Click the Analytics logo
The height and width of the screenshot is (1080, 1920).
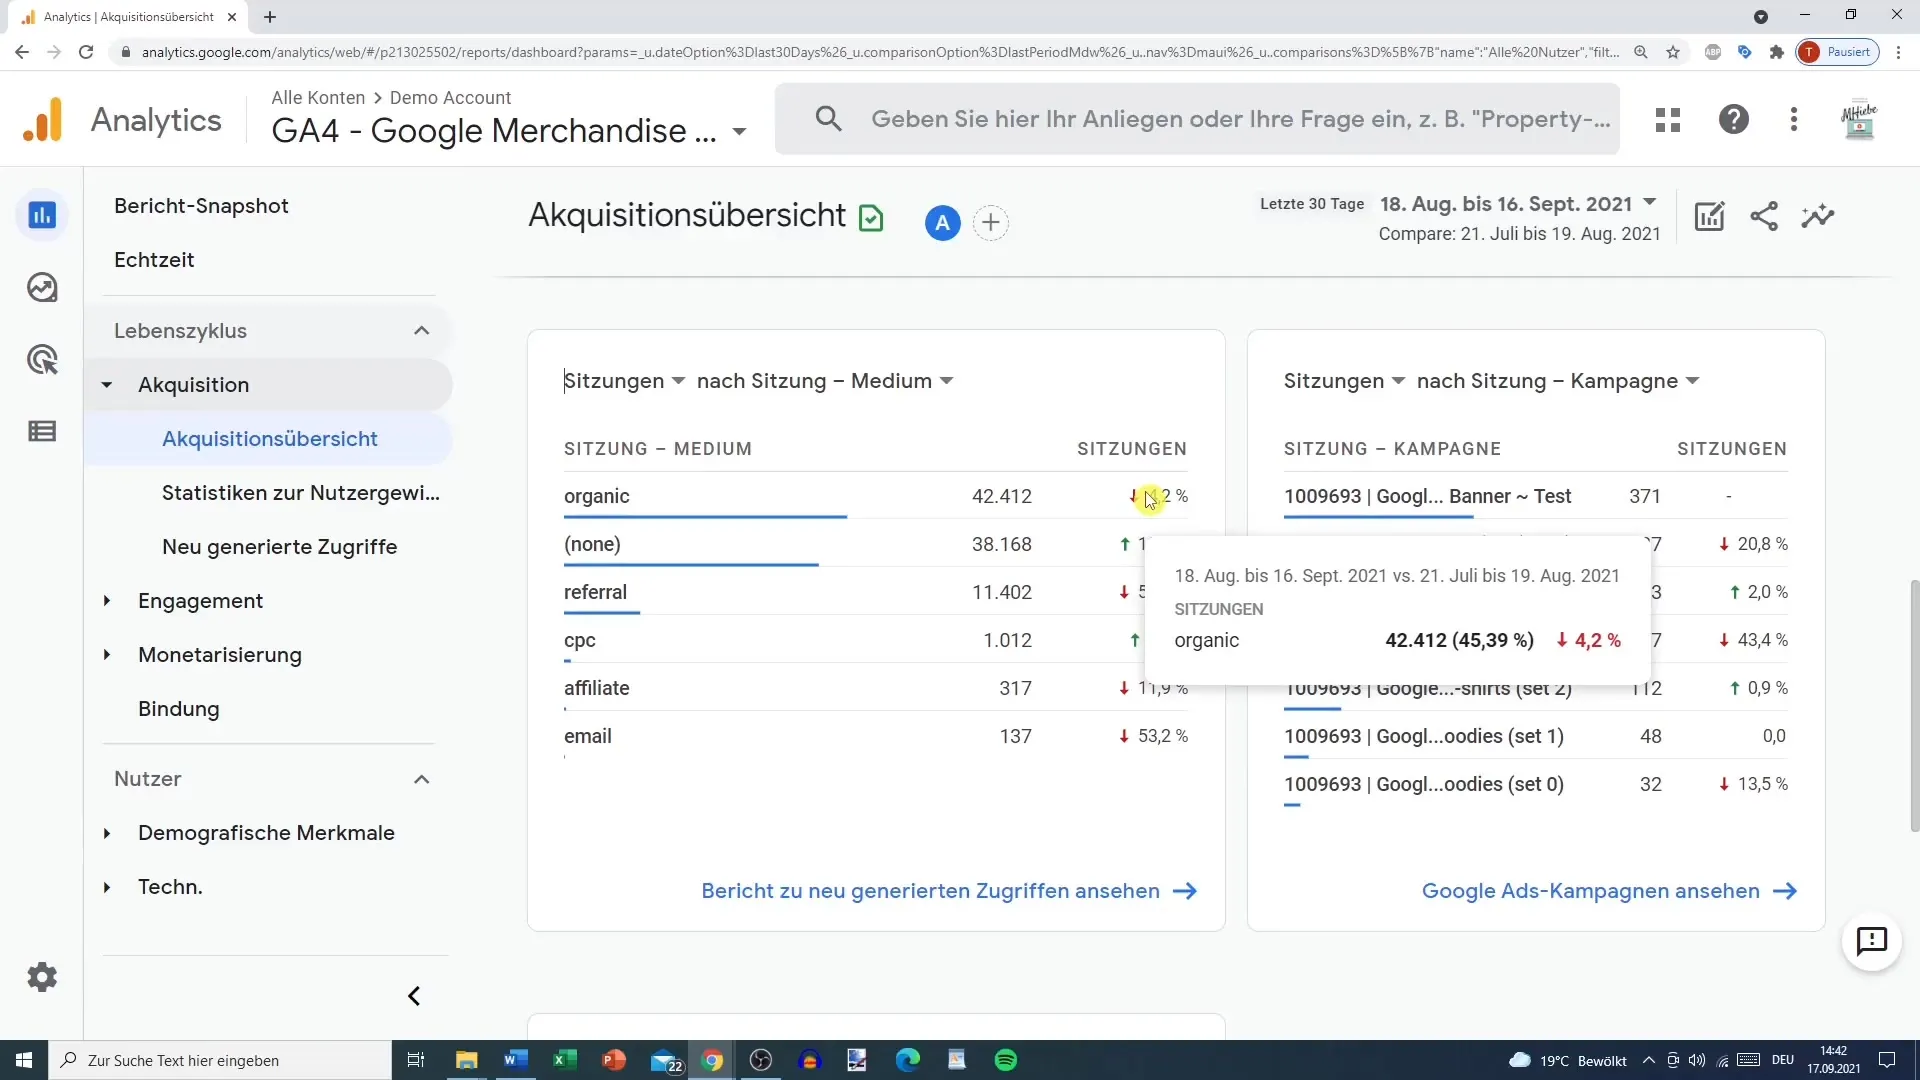[x=42, y=120]
